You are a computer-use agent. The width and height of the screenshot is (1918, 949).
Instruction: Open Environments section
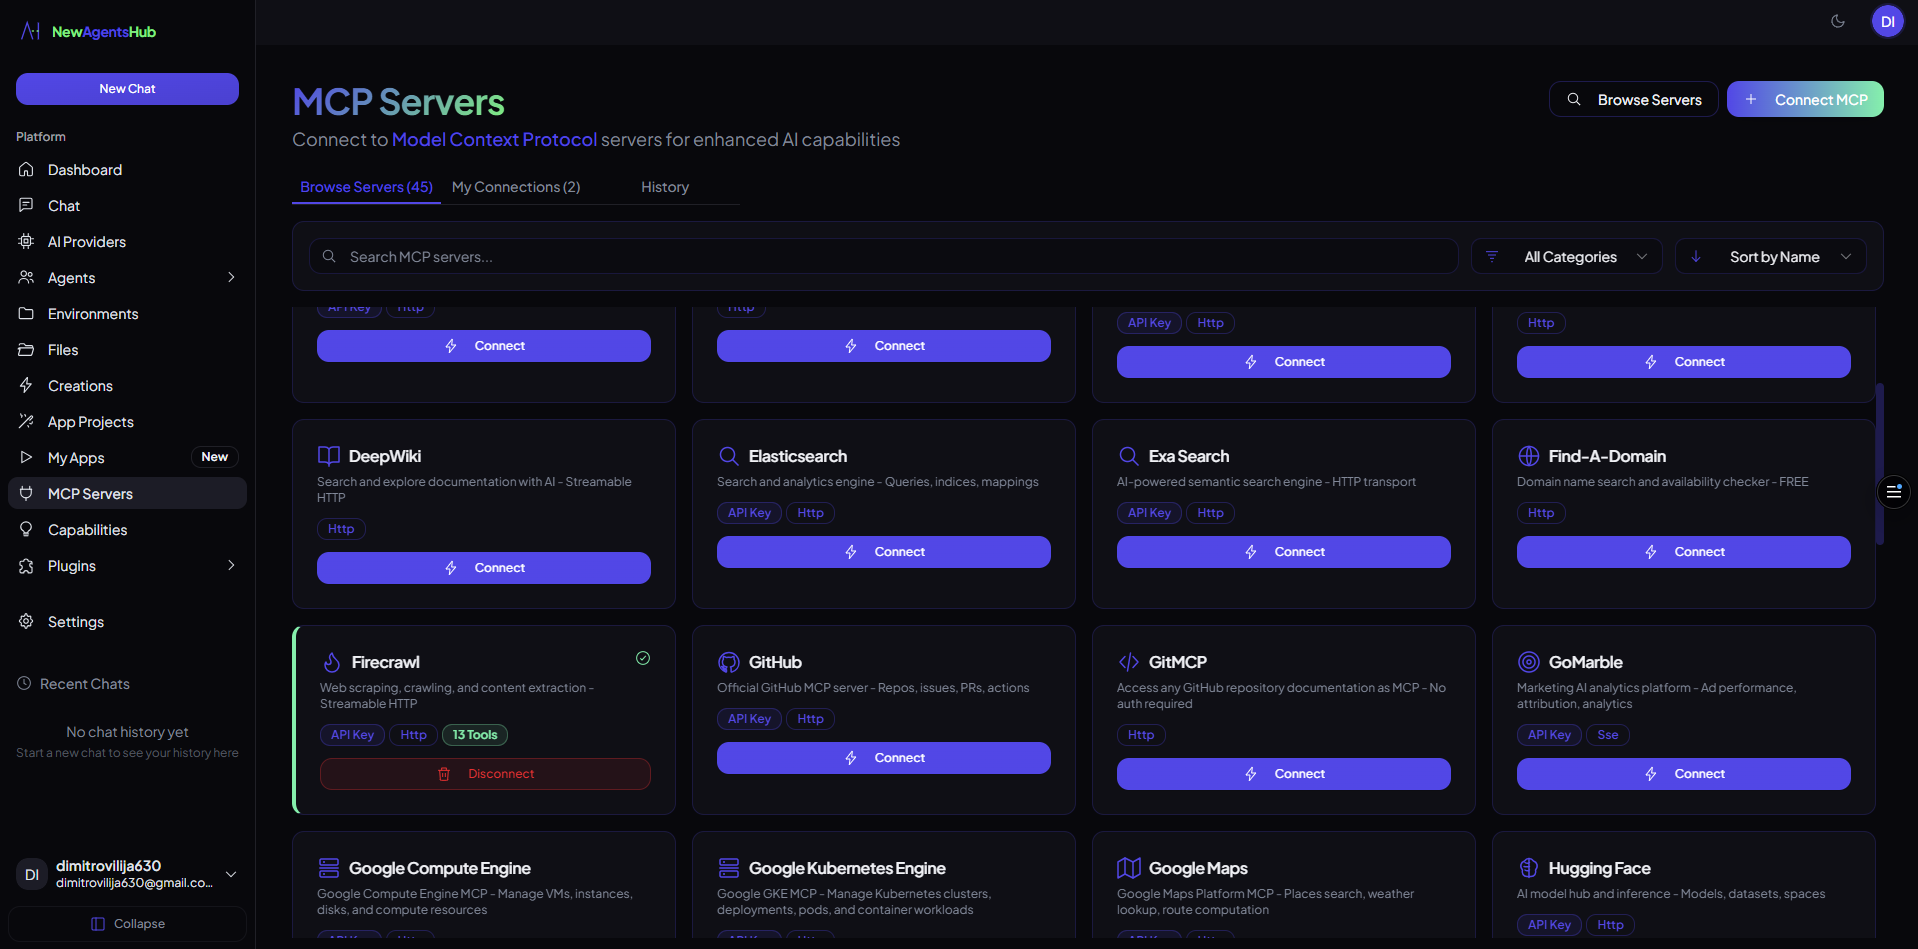[127, 314]
